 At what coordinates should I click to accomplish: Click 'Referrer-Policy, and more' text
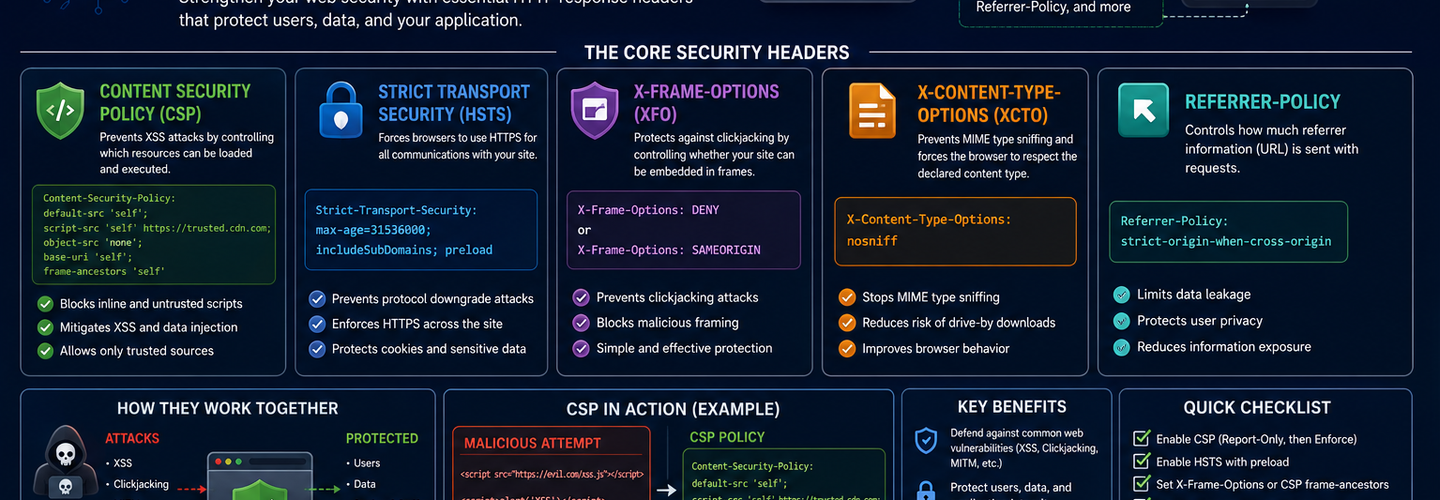1053,7
